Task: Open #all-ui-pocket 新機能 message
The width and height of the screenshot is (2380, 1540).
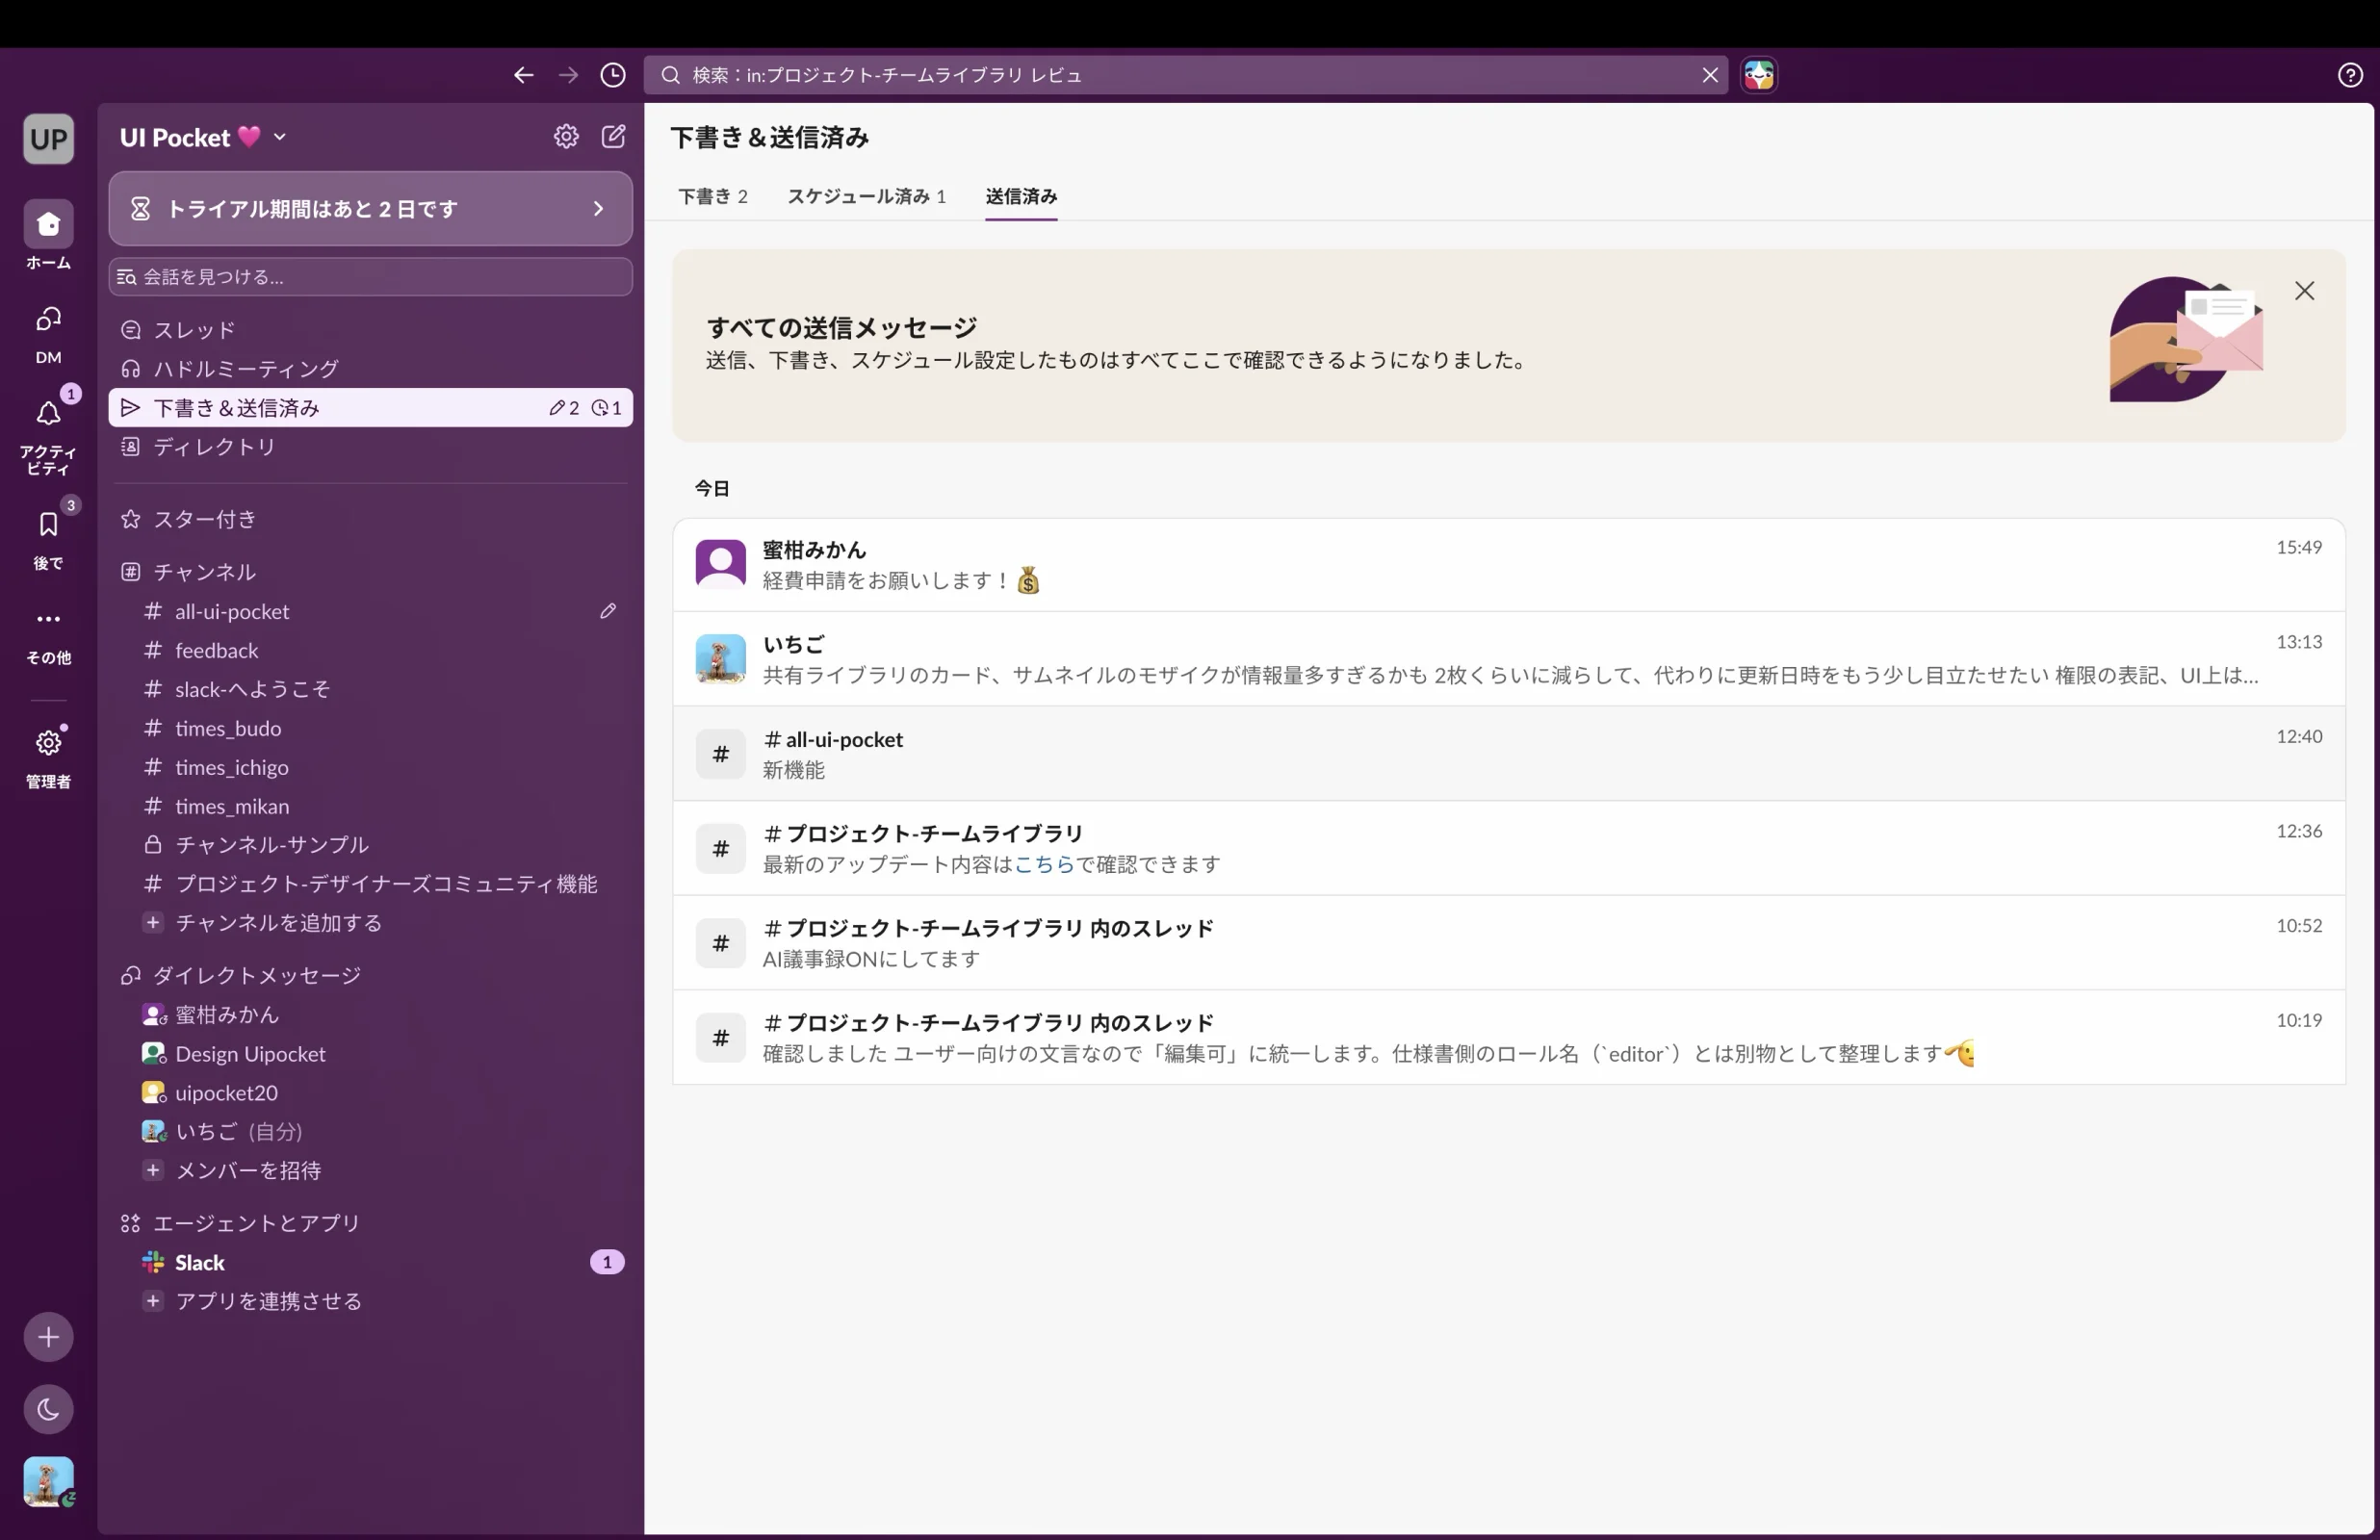Action: click(1509, 754)
